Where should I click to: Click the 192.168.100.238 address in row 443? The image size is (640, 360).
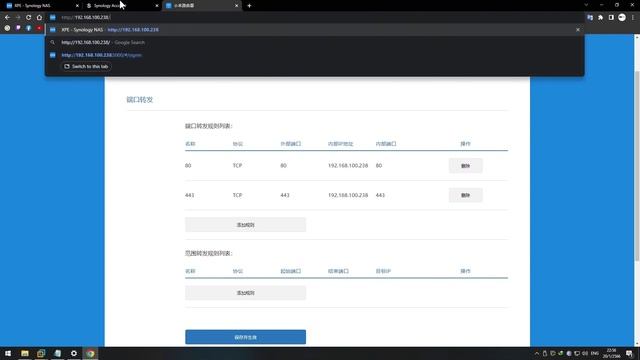click(348, 195)
